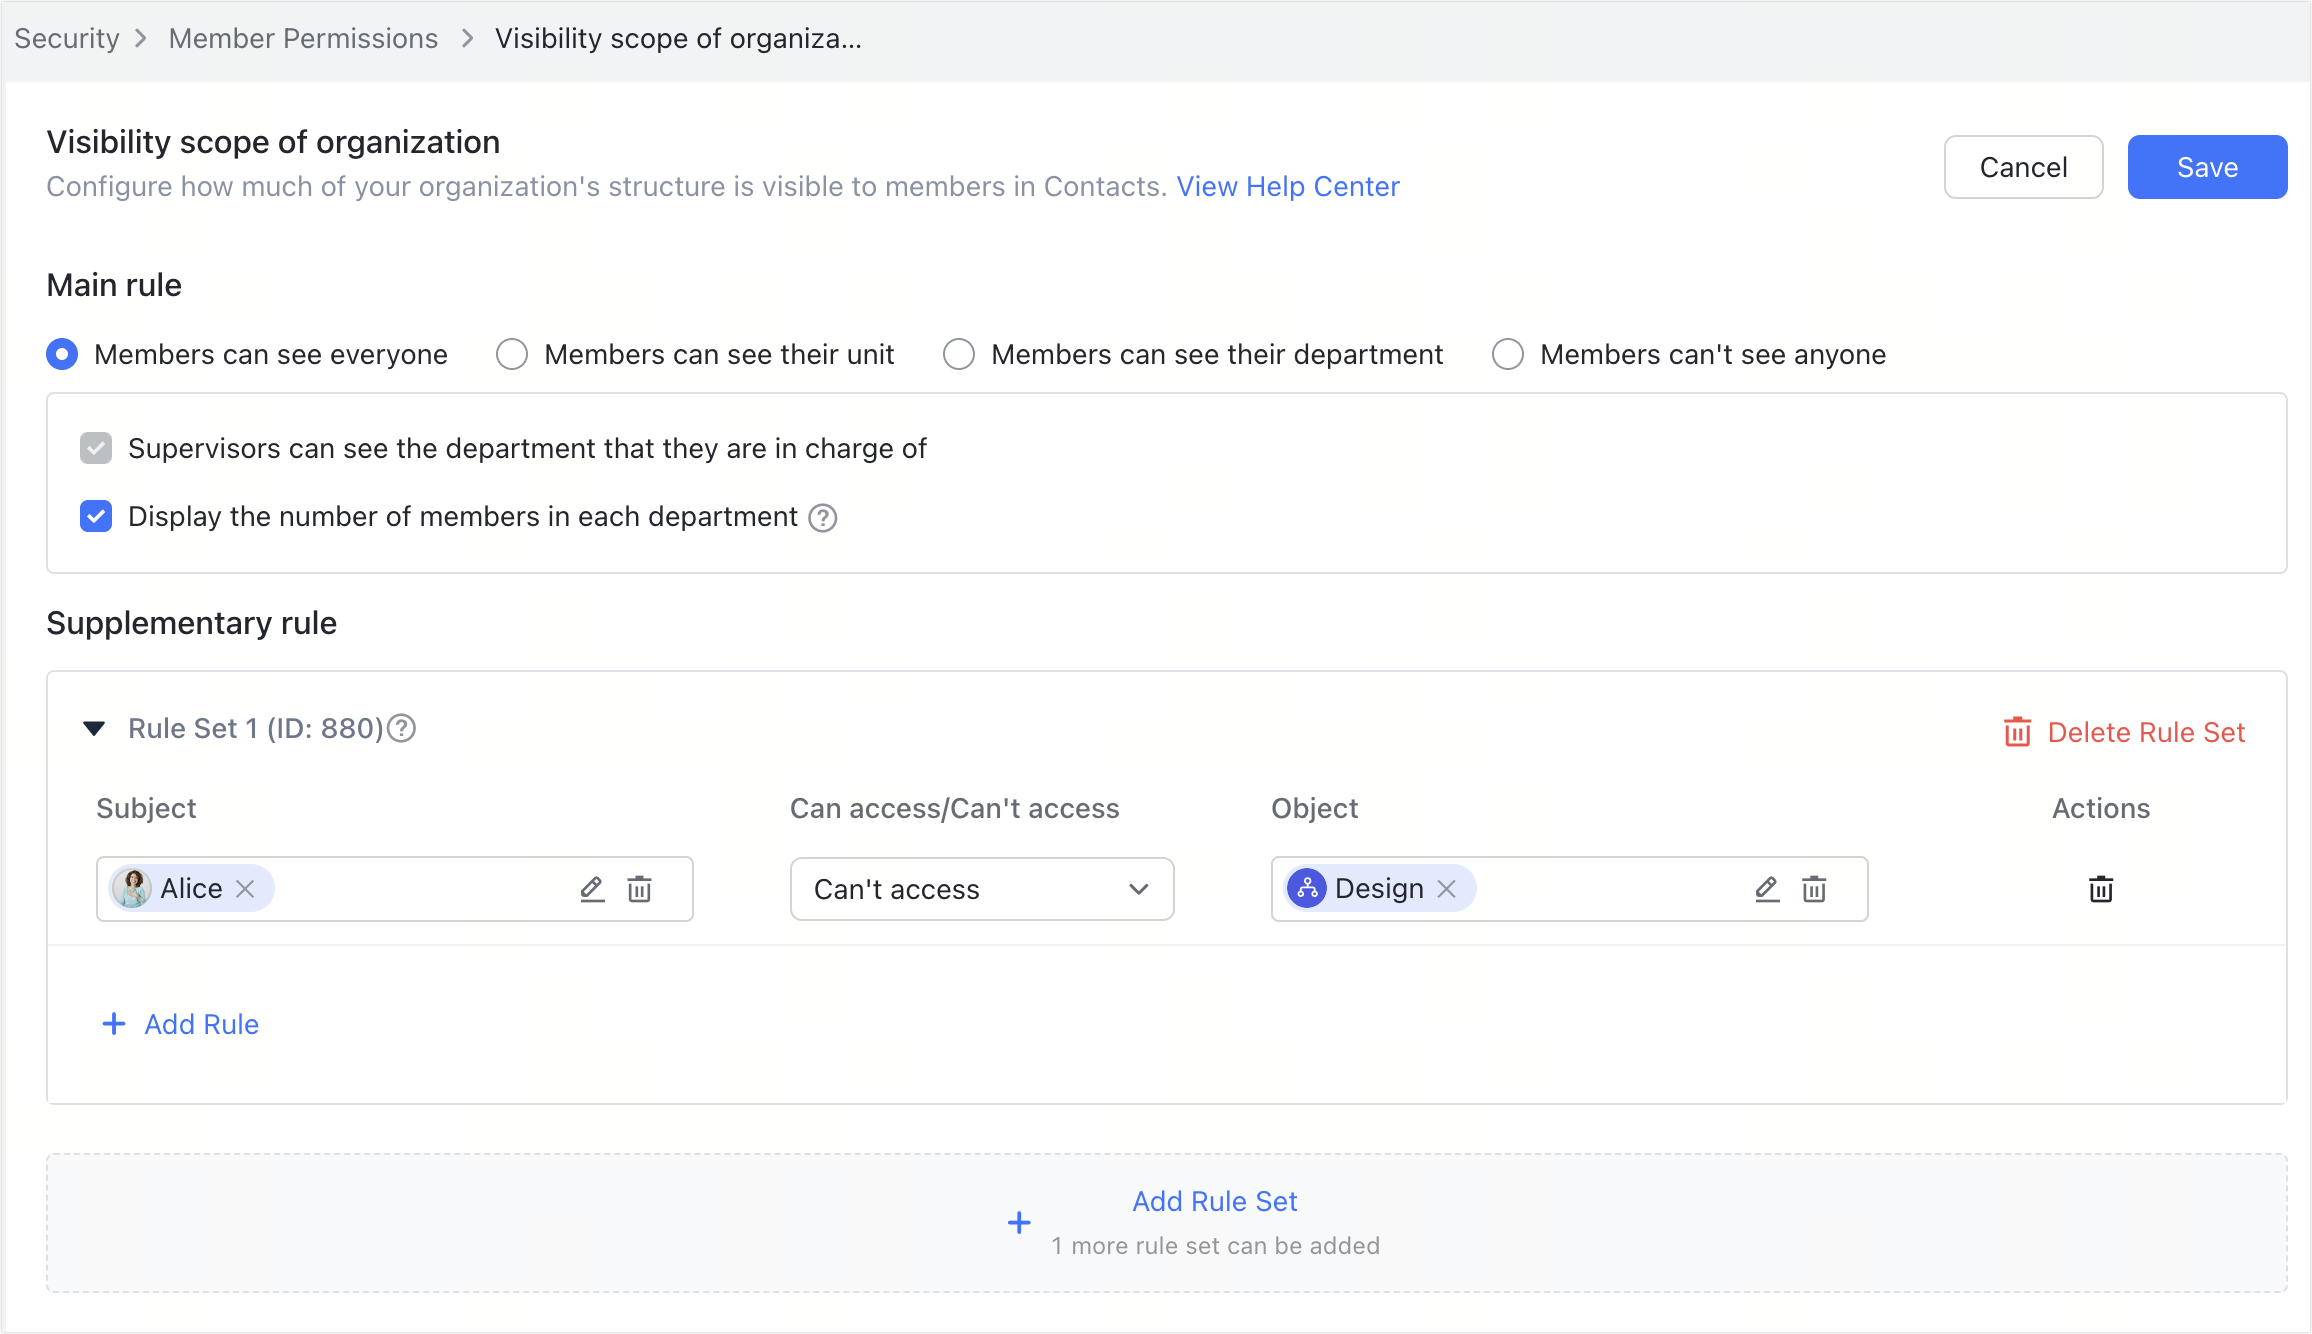Edit the Design object field pencil icon
This screenshot has height=1334, width=2312.
[x=1767, y=889]
